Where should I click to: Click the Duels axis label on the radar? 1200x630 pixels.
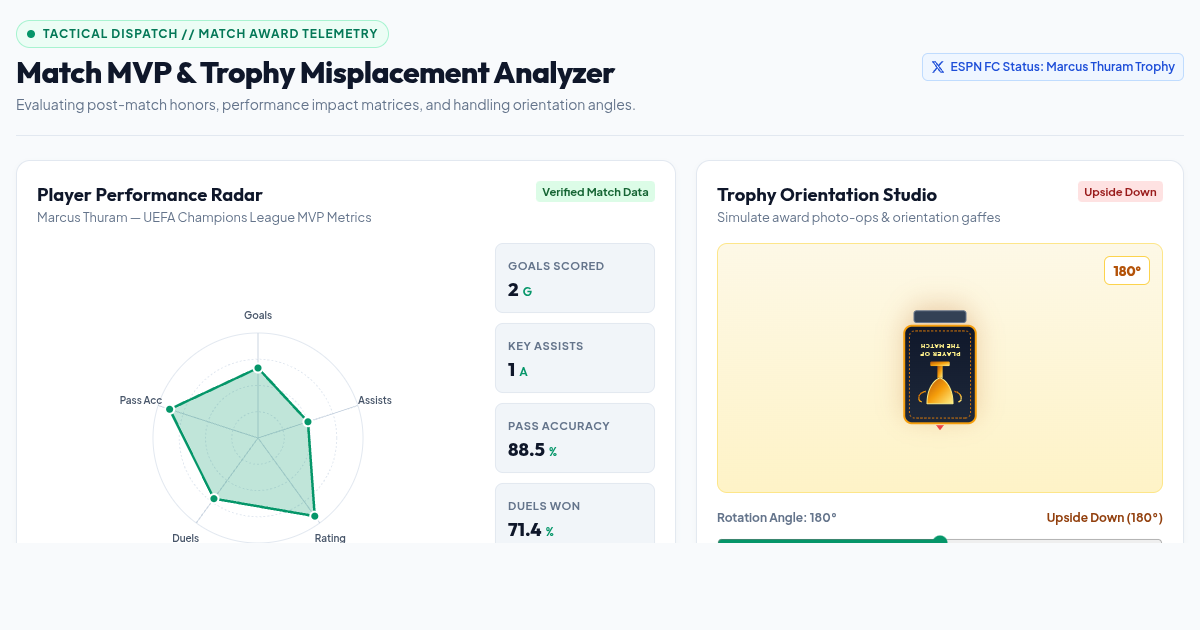pyautogui.click(x=185, y=538)
